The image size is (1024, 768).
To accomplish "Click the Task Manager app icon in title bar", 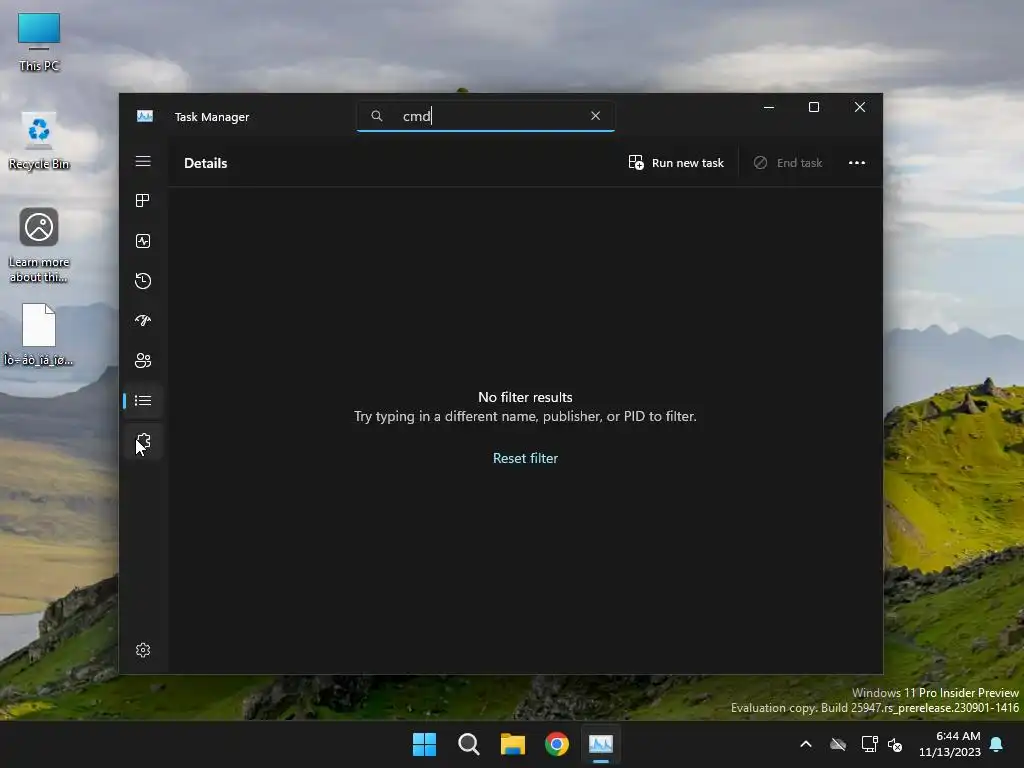I will (144, 116).
